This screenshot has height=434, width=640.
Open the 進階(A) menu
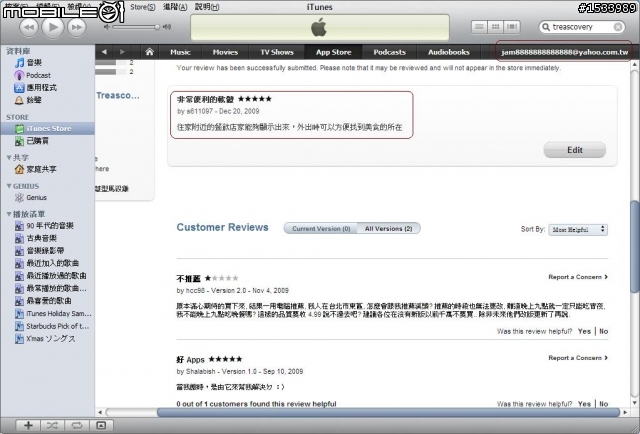(175, 7)
